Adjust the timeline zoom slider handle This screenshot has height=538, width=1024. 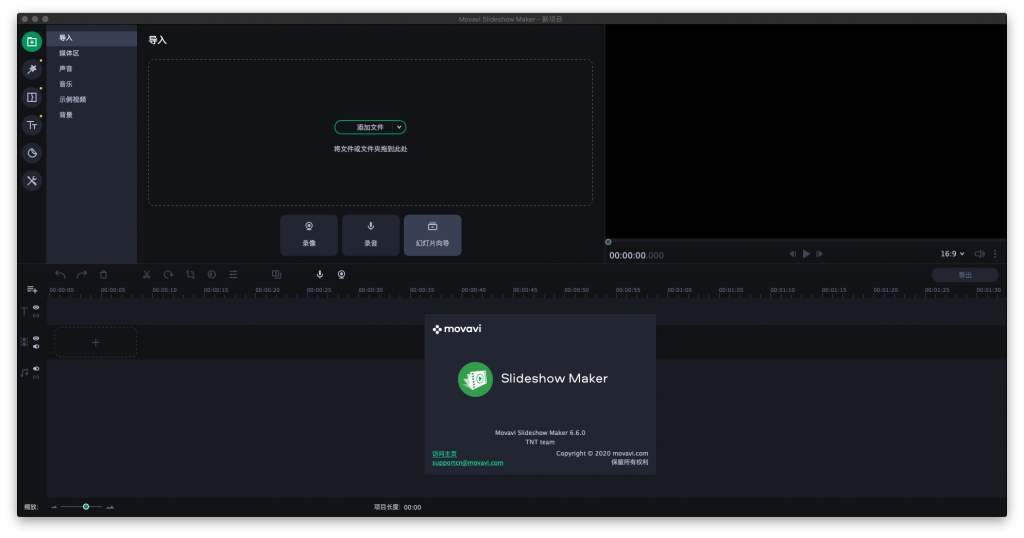pos(86,507)
